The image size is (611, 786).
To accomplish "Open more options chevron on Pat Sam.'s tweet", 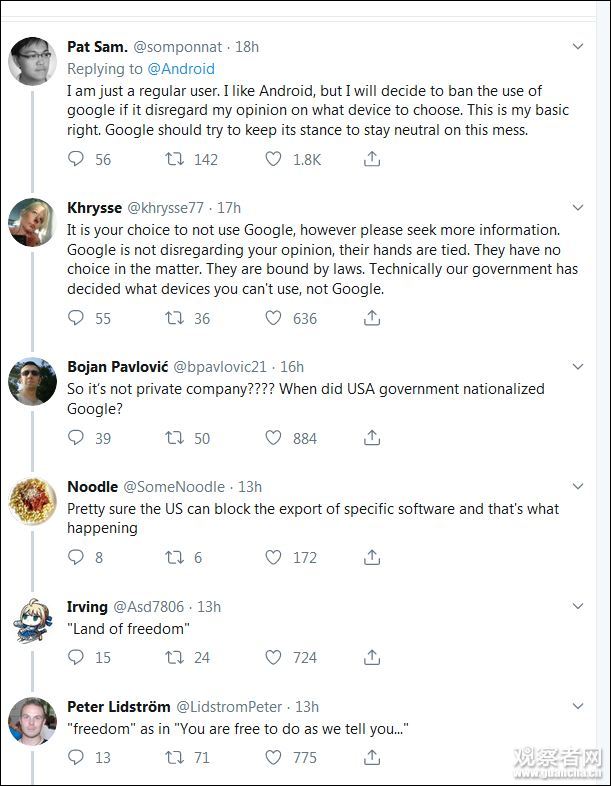I will click(x=578, y=46).
